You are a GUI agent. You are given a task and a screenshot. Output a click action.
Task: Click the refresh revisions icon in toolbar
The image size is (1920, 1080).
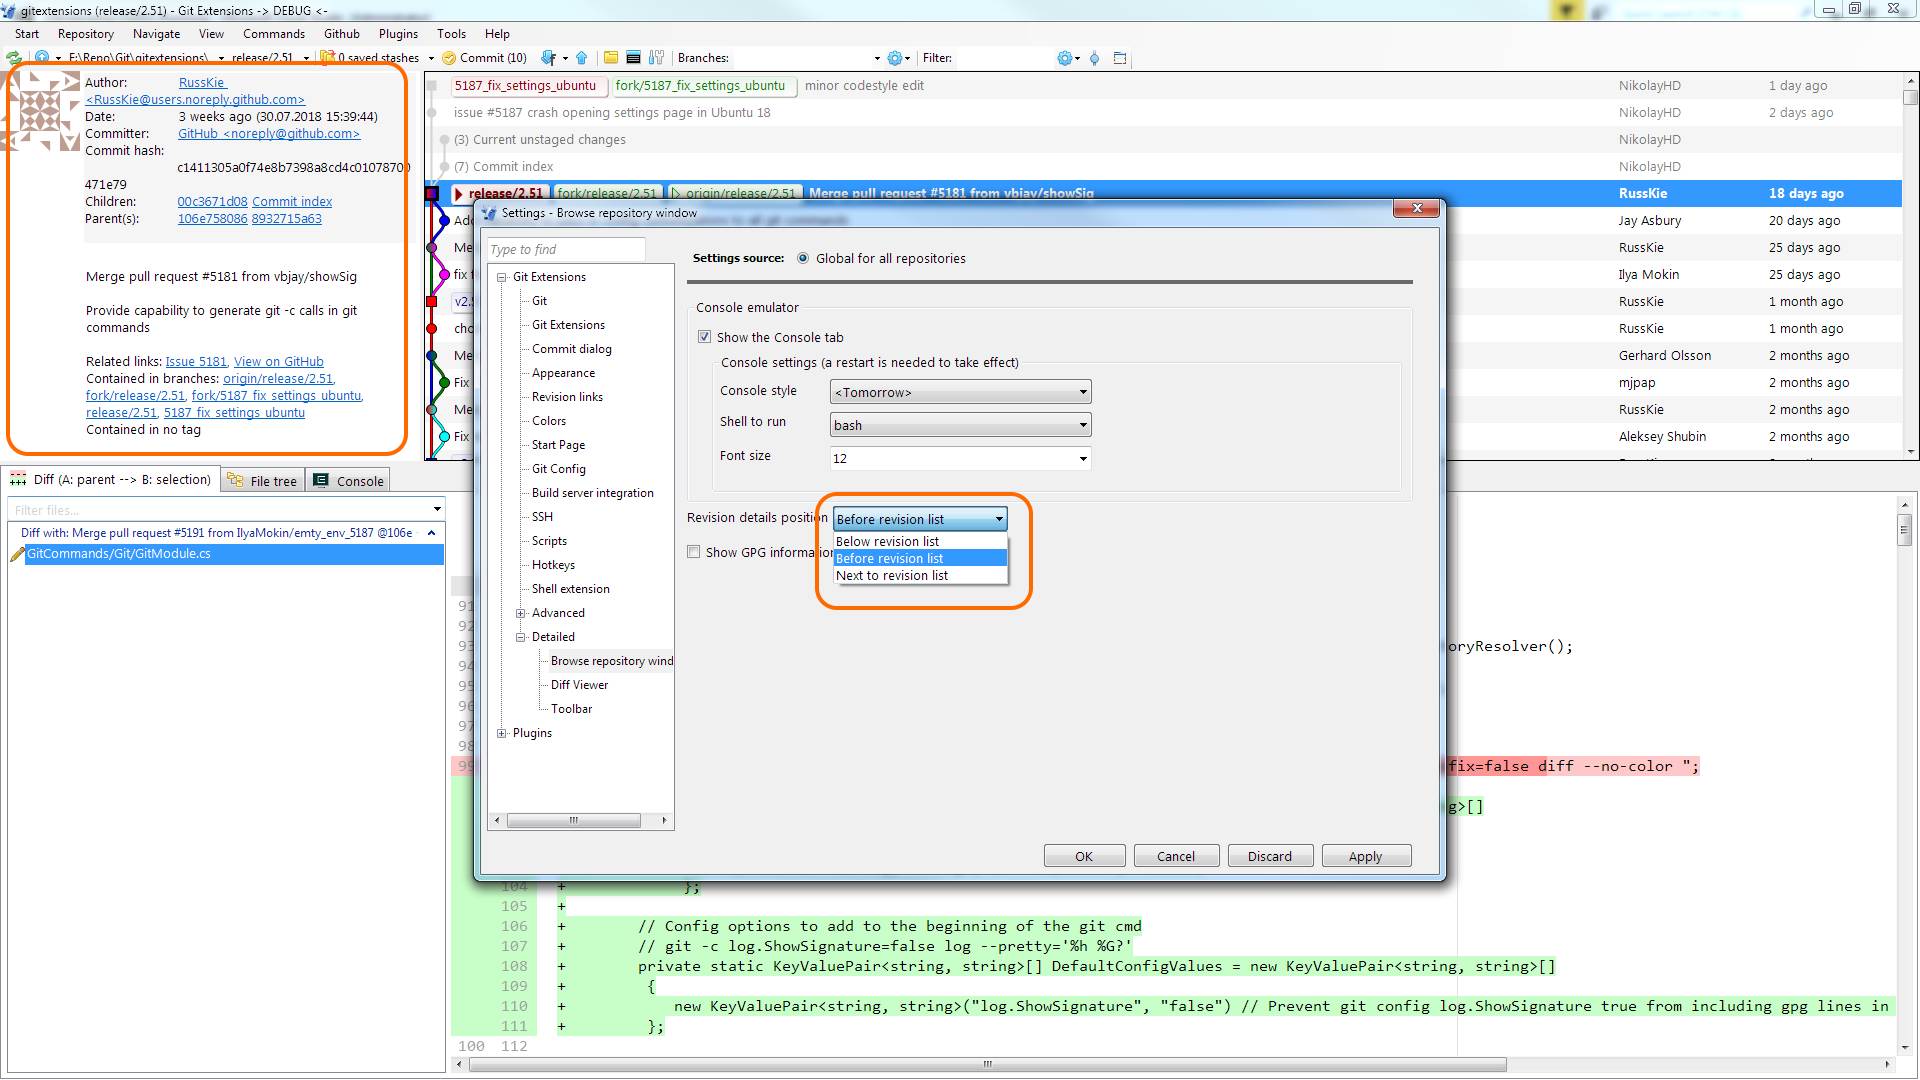click(x=14, y=58)
